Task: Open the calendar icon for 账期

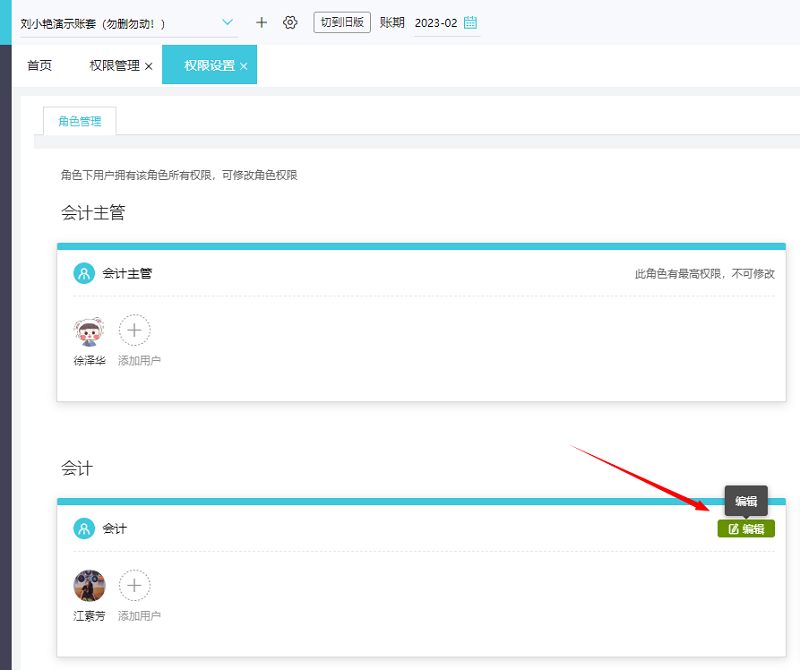Action: [470, 22]
